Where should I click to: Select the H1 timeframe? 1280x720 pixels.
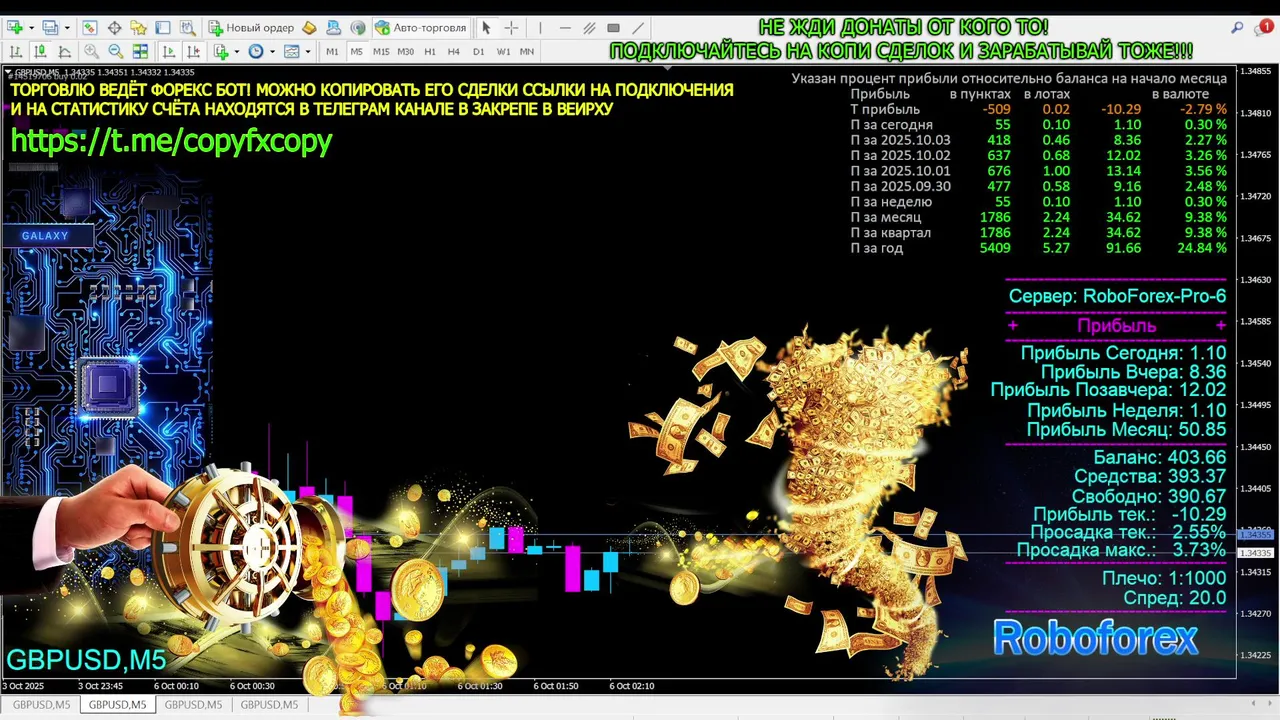[x=430, y=51]
